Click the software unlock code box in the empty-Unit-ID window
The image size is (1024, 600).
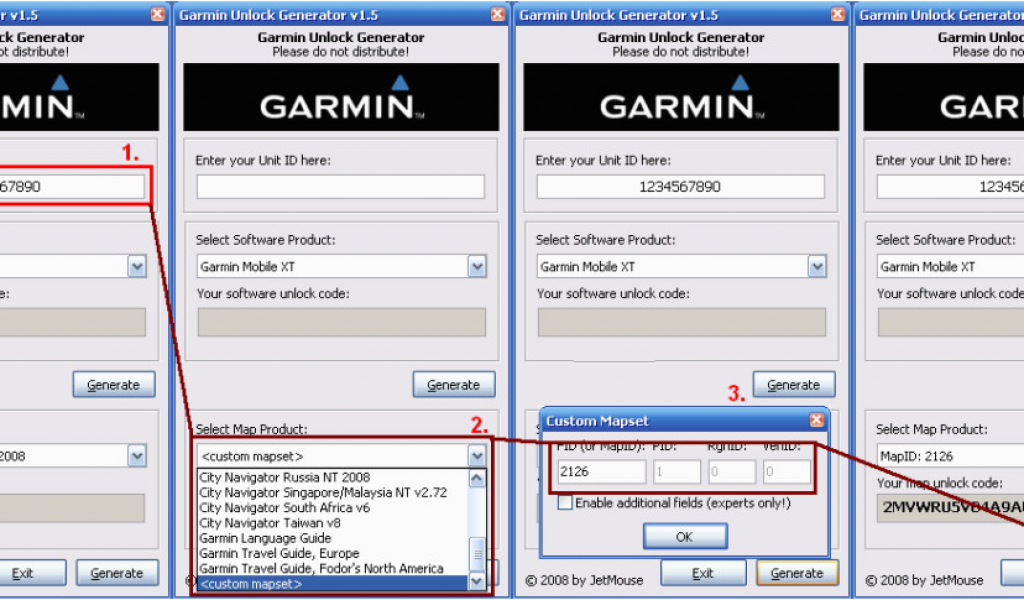pos(342,323)
